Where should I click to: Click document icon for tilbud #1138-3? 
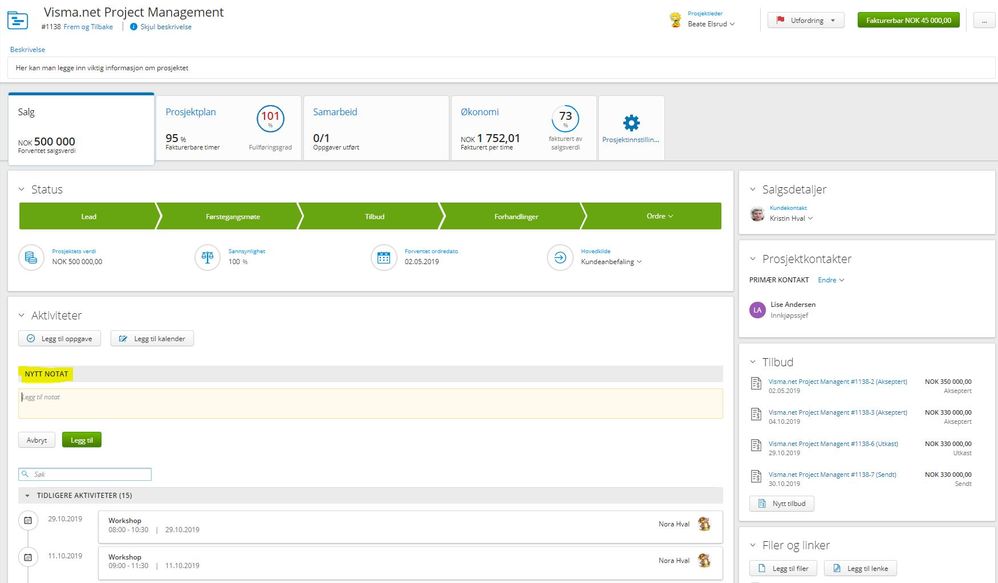[x=756, y=414]
